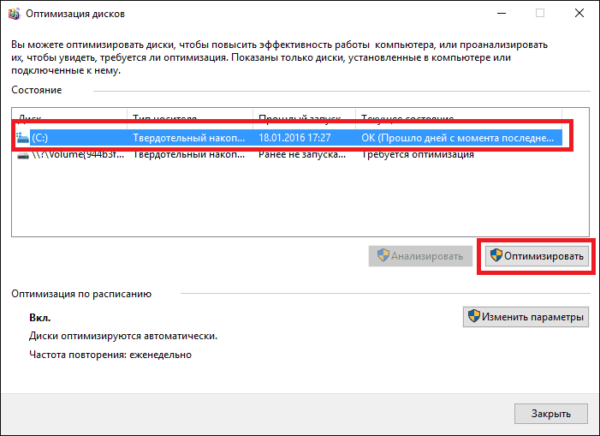The width and height of the screenshot is (600, 436).
Task: Click Диски оптимизируются автоматически text
Action: pos(123,336)
